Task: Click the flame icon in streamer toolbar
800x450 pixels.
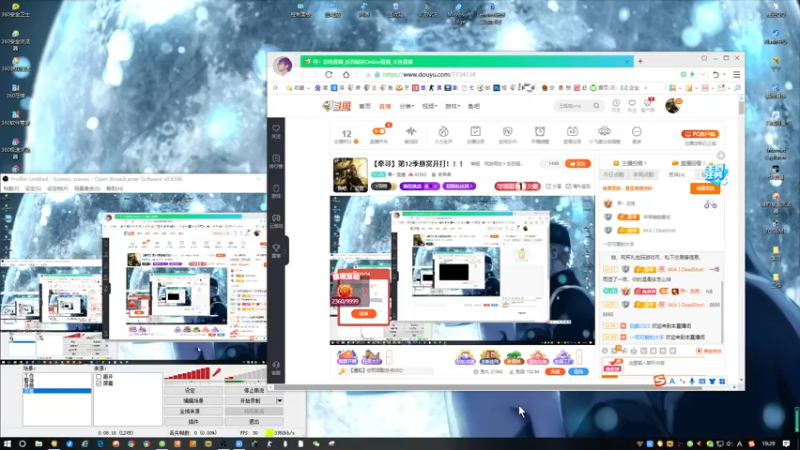Action: [x=443, y=134]
